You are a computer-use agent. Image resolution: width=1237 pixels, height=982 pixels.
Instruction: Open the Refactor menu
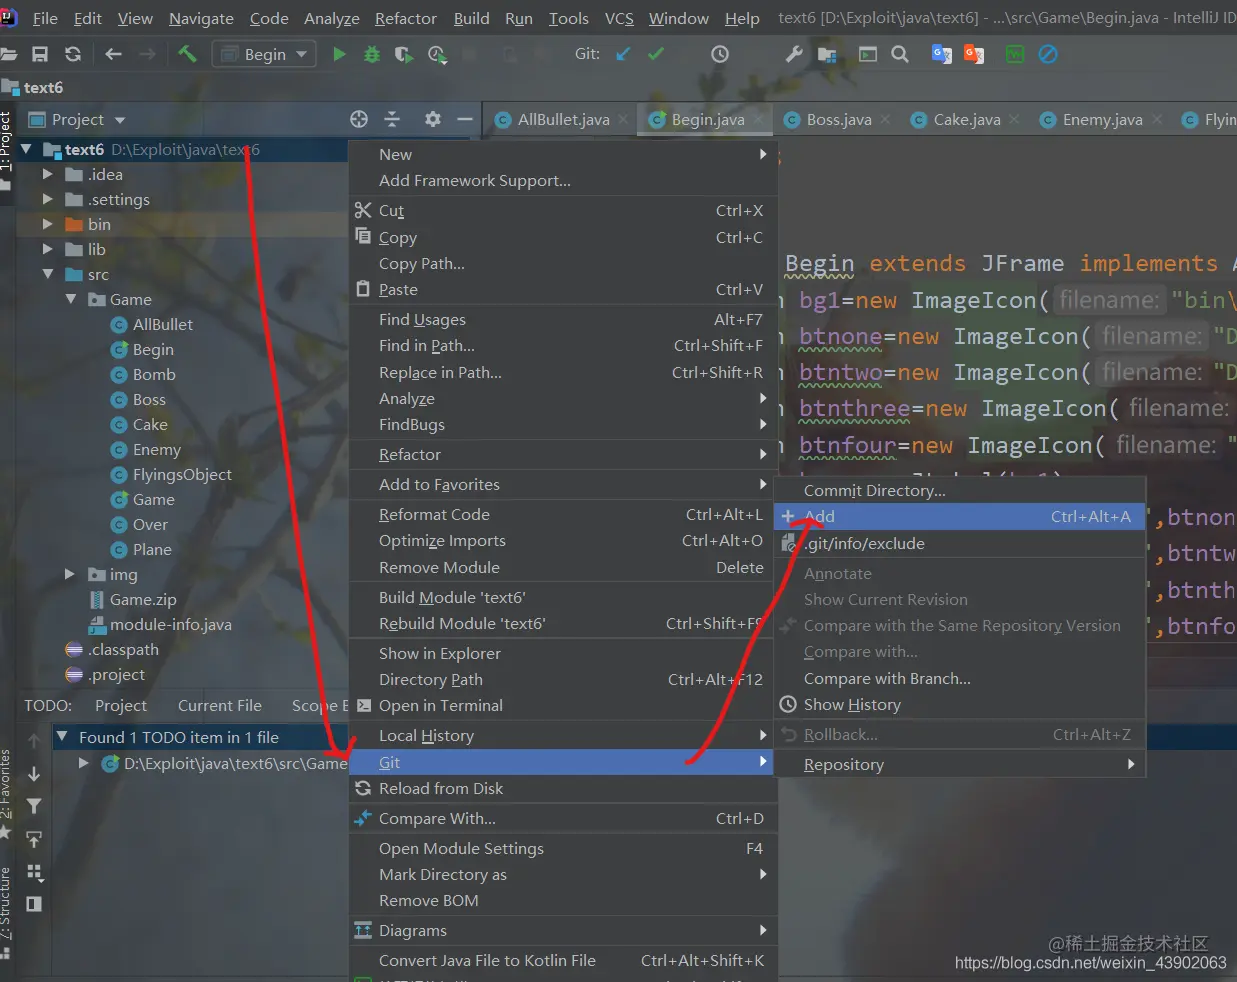pos(405,18)
